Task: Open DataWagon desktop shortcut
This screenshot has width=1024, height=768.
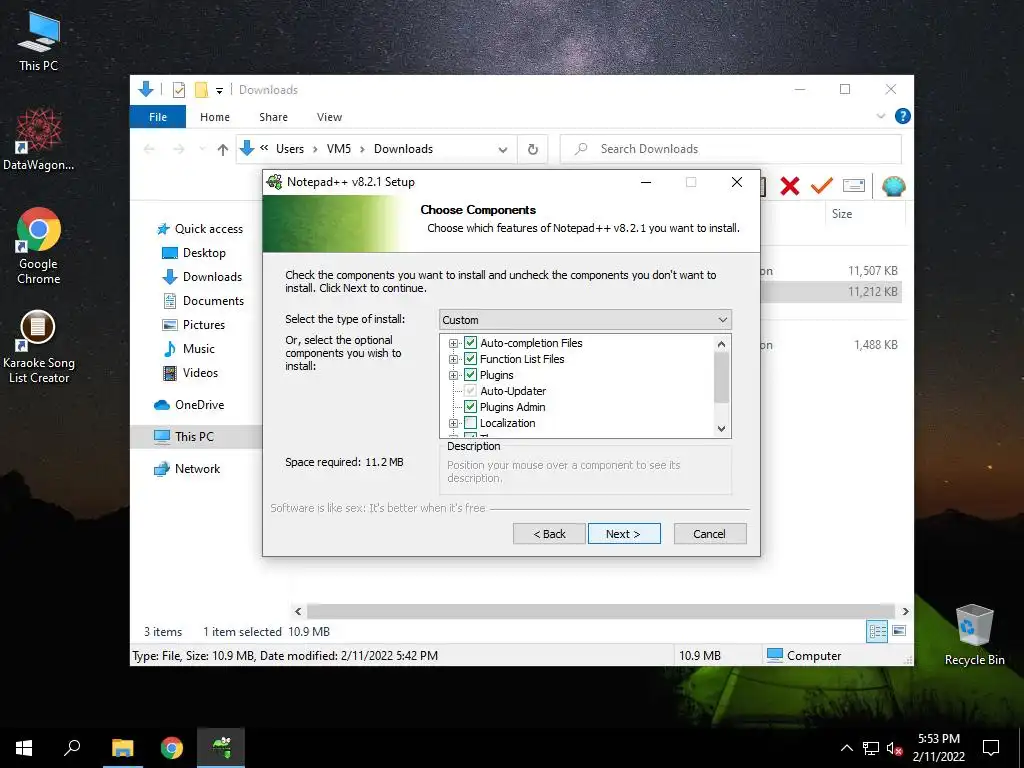Action: point(39,140)
